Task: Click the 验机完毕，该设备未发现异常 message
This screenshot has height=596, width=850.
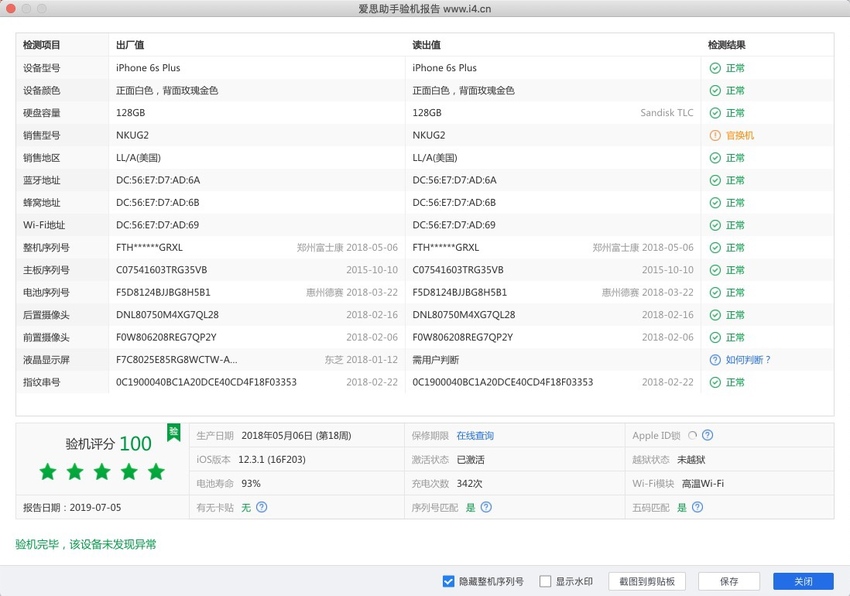Action: click(86, 544)
